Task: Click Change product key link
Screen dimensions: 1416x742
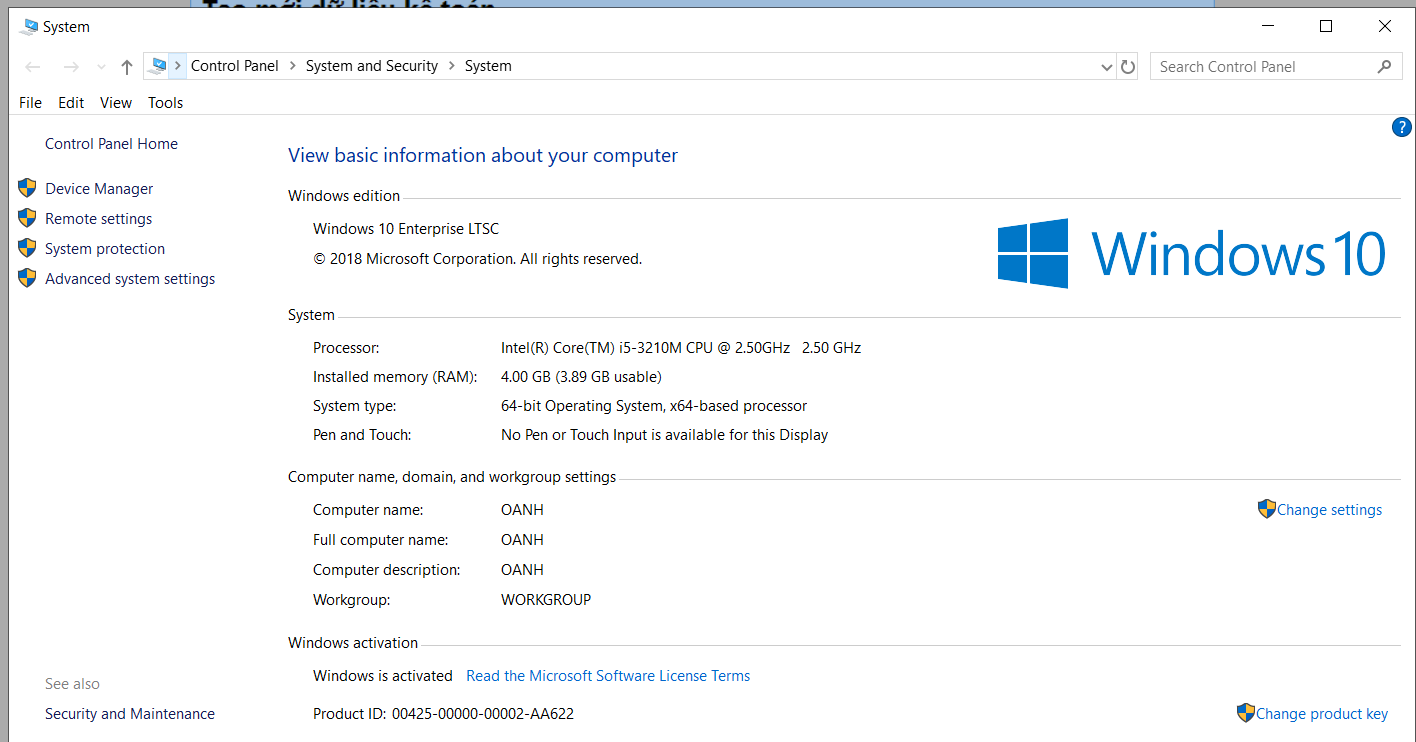Action: coord(1322,714)
